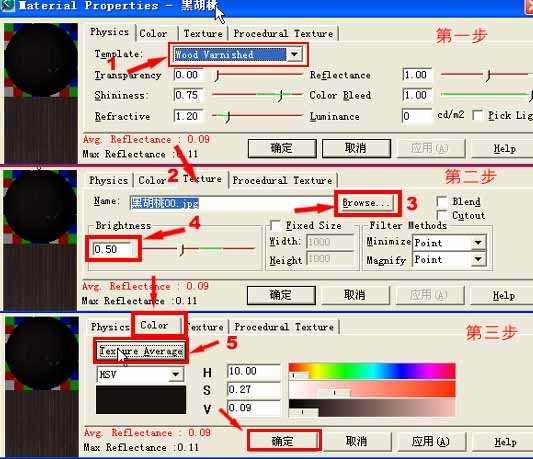Image resolution: width=533 pixels, height=459 pixels.
Task: Open Procedural Texture tab above the Template row
Action: 283,34
